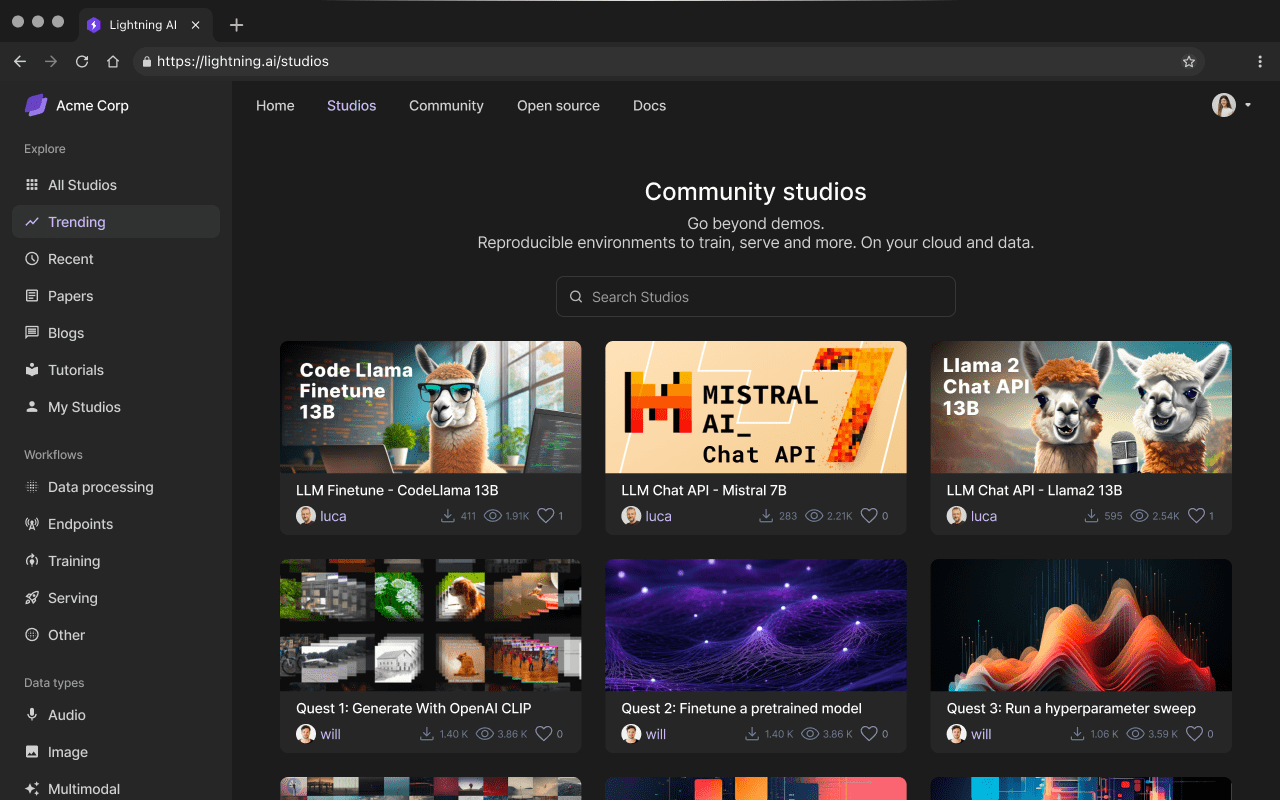Click the Papers document icon
The height and width of the screenshot is (800, 1280).
(32, 296)
